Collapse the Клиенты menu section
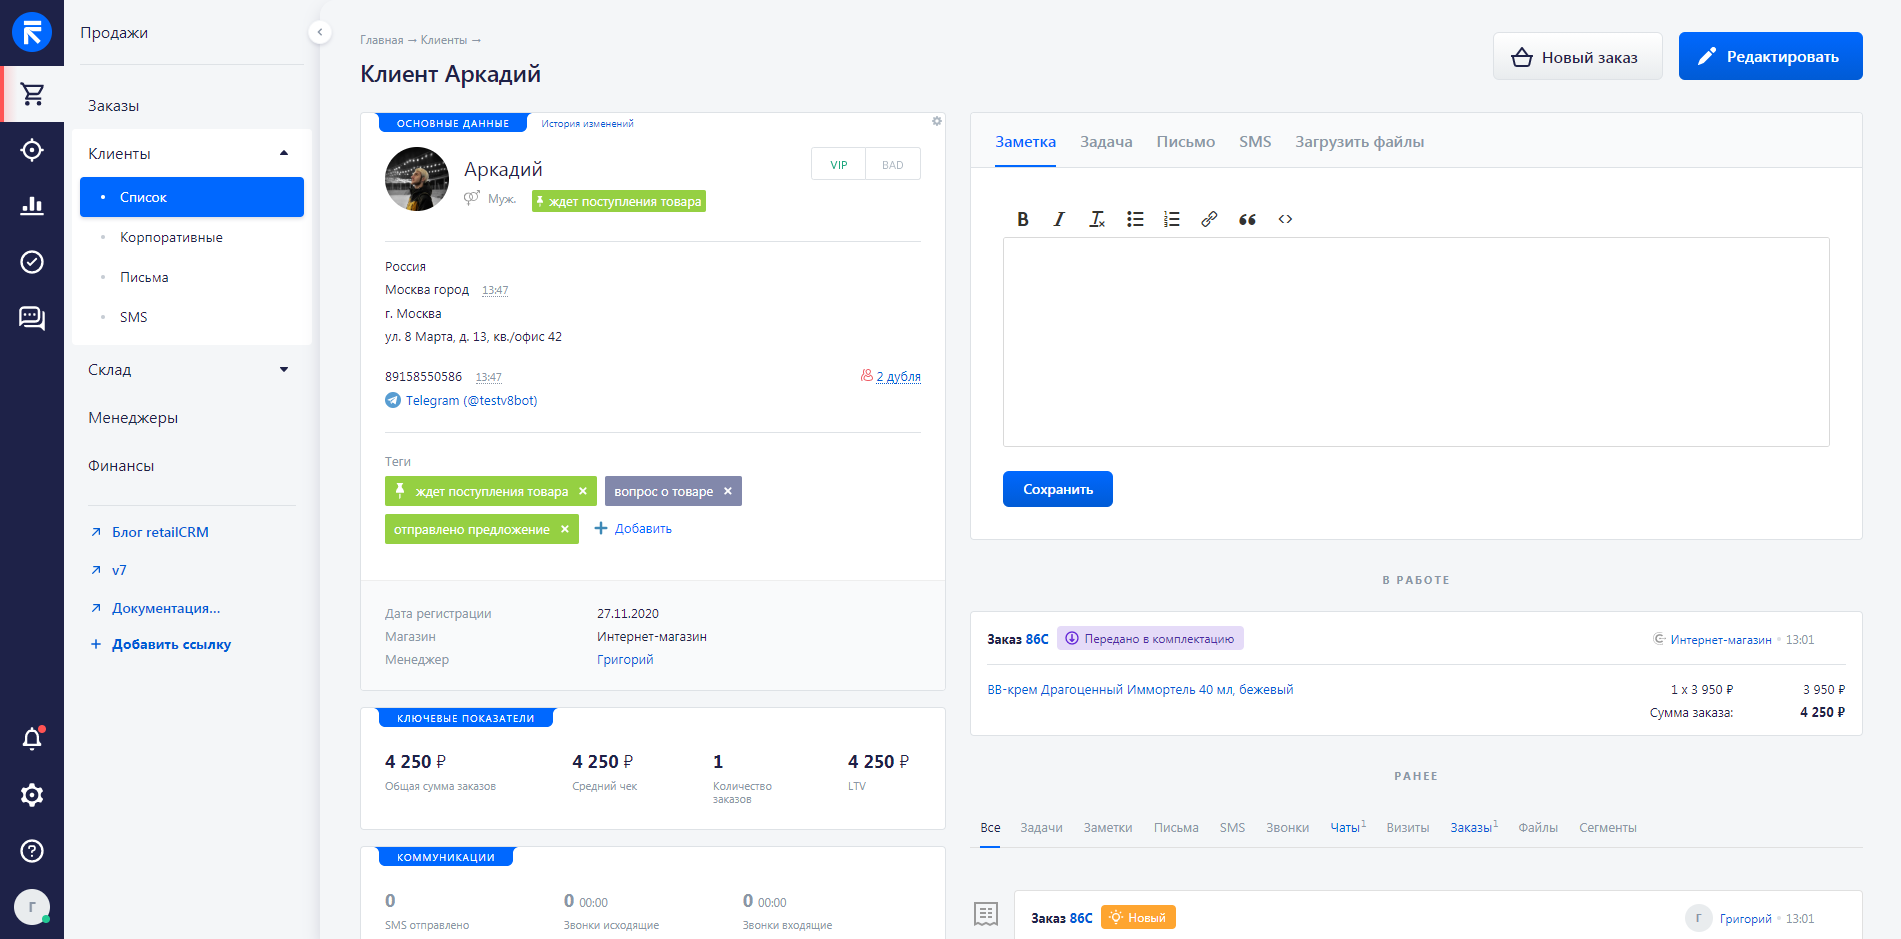The height and width of the screenshot is (939, 1901). pos(284,153)
